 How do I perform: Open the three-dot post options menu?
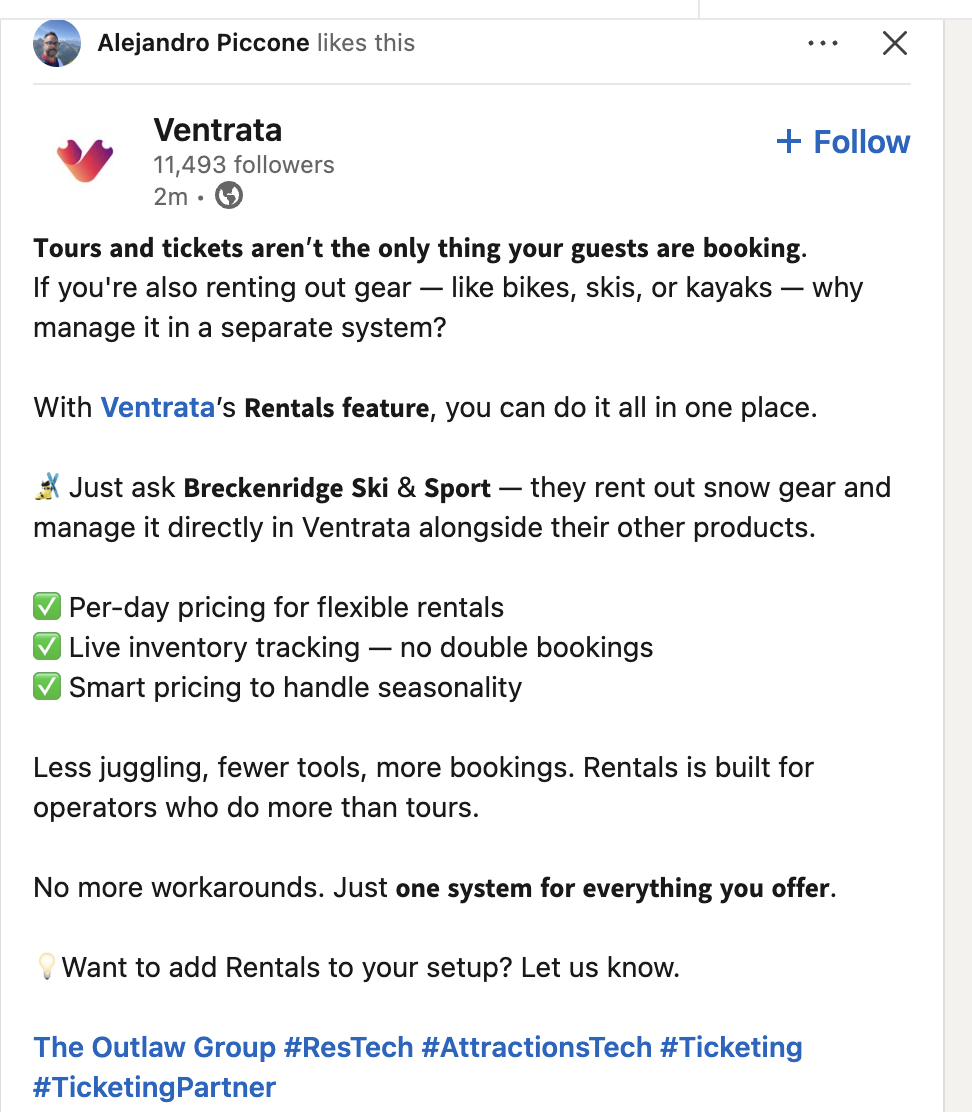[x=822, y=43]
